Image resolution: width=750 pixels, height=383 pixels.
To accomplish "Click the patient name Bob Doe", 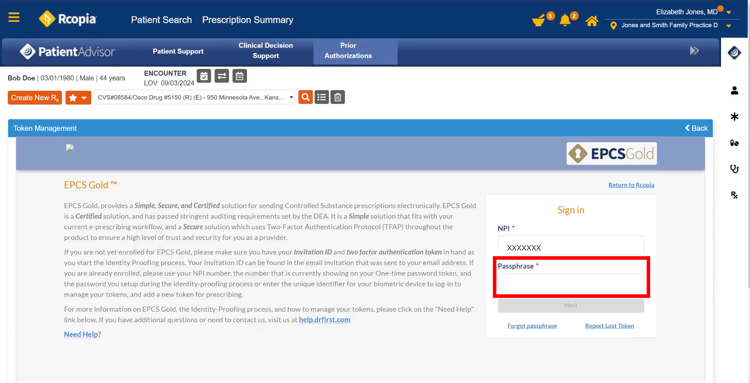I will (21, 78).
